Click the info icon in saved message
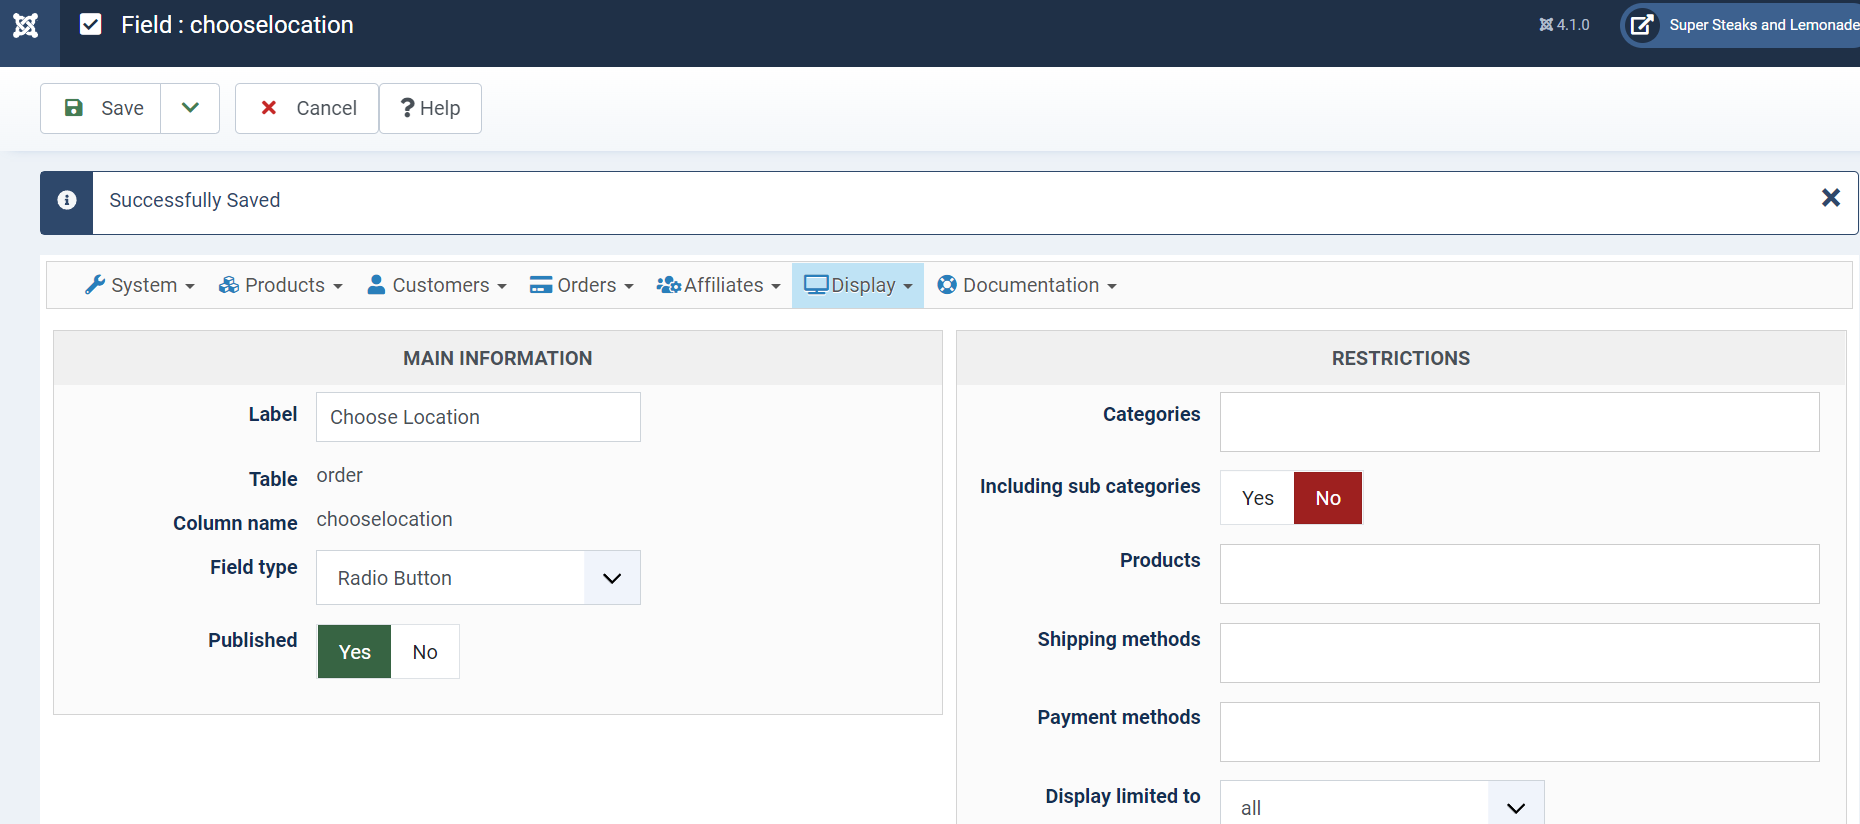This screenshot has width=1860, height=824. 67,201
